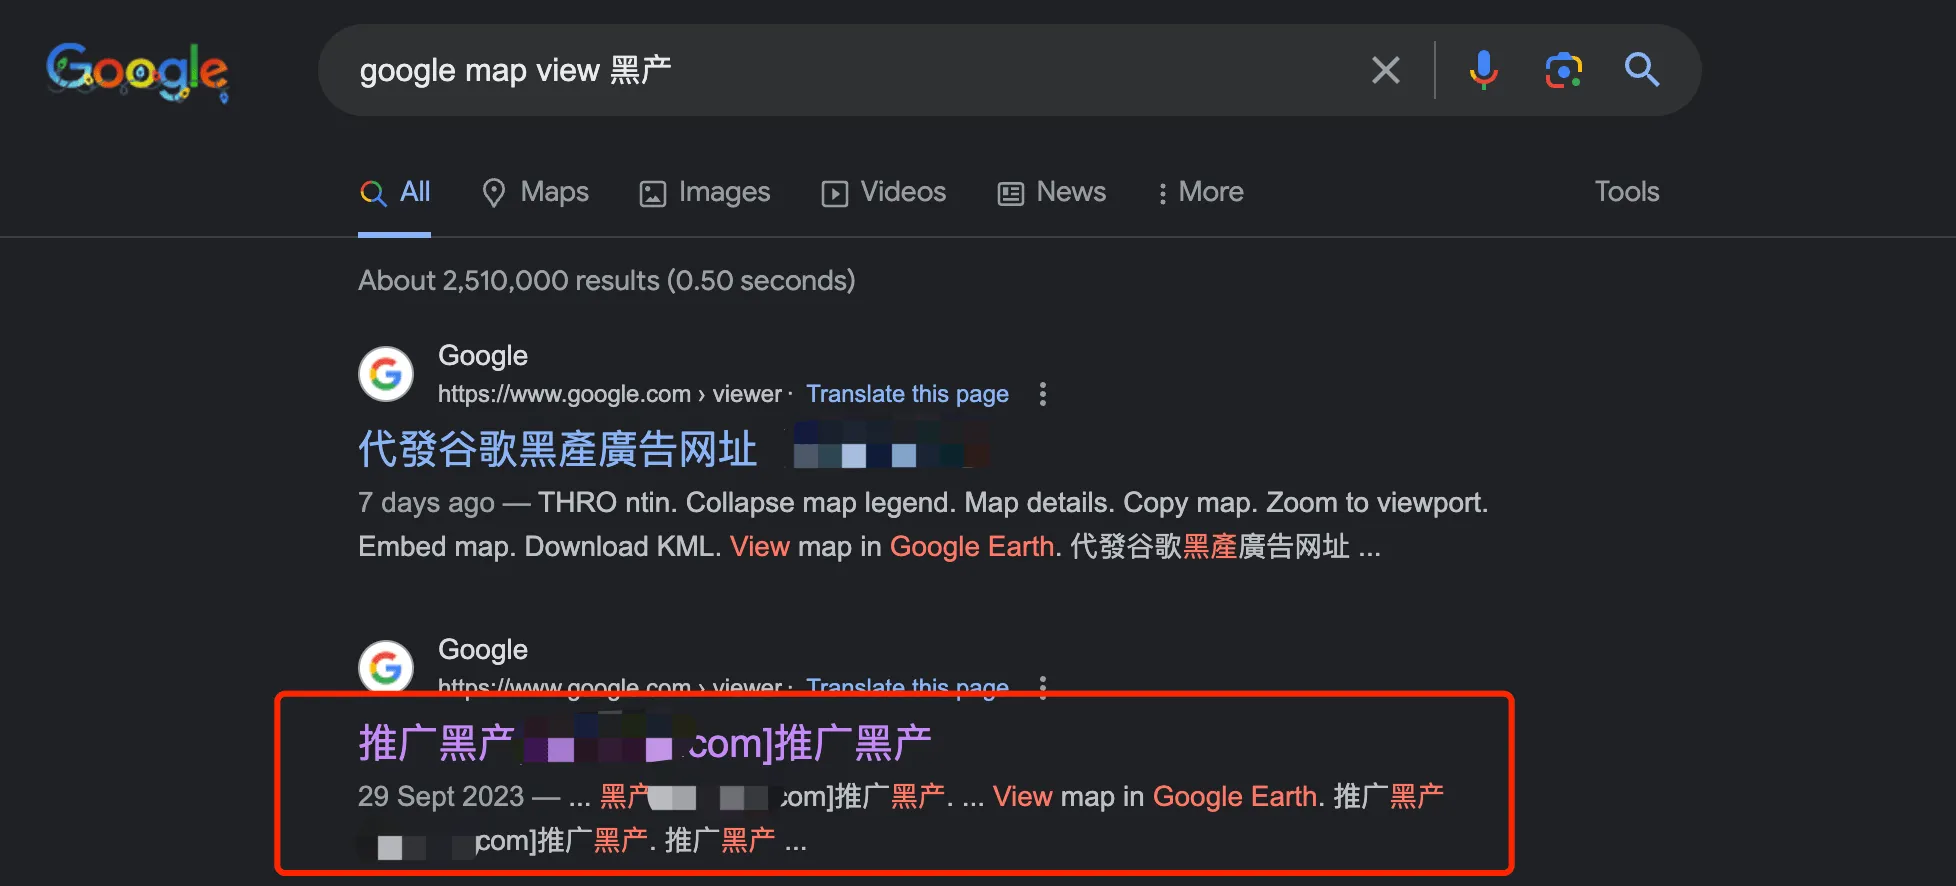Start voice search with microphone icon
The height and width of the screenshot is (886, 1956).
click(x=1483, y=70)
